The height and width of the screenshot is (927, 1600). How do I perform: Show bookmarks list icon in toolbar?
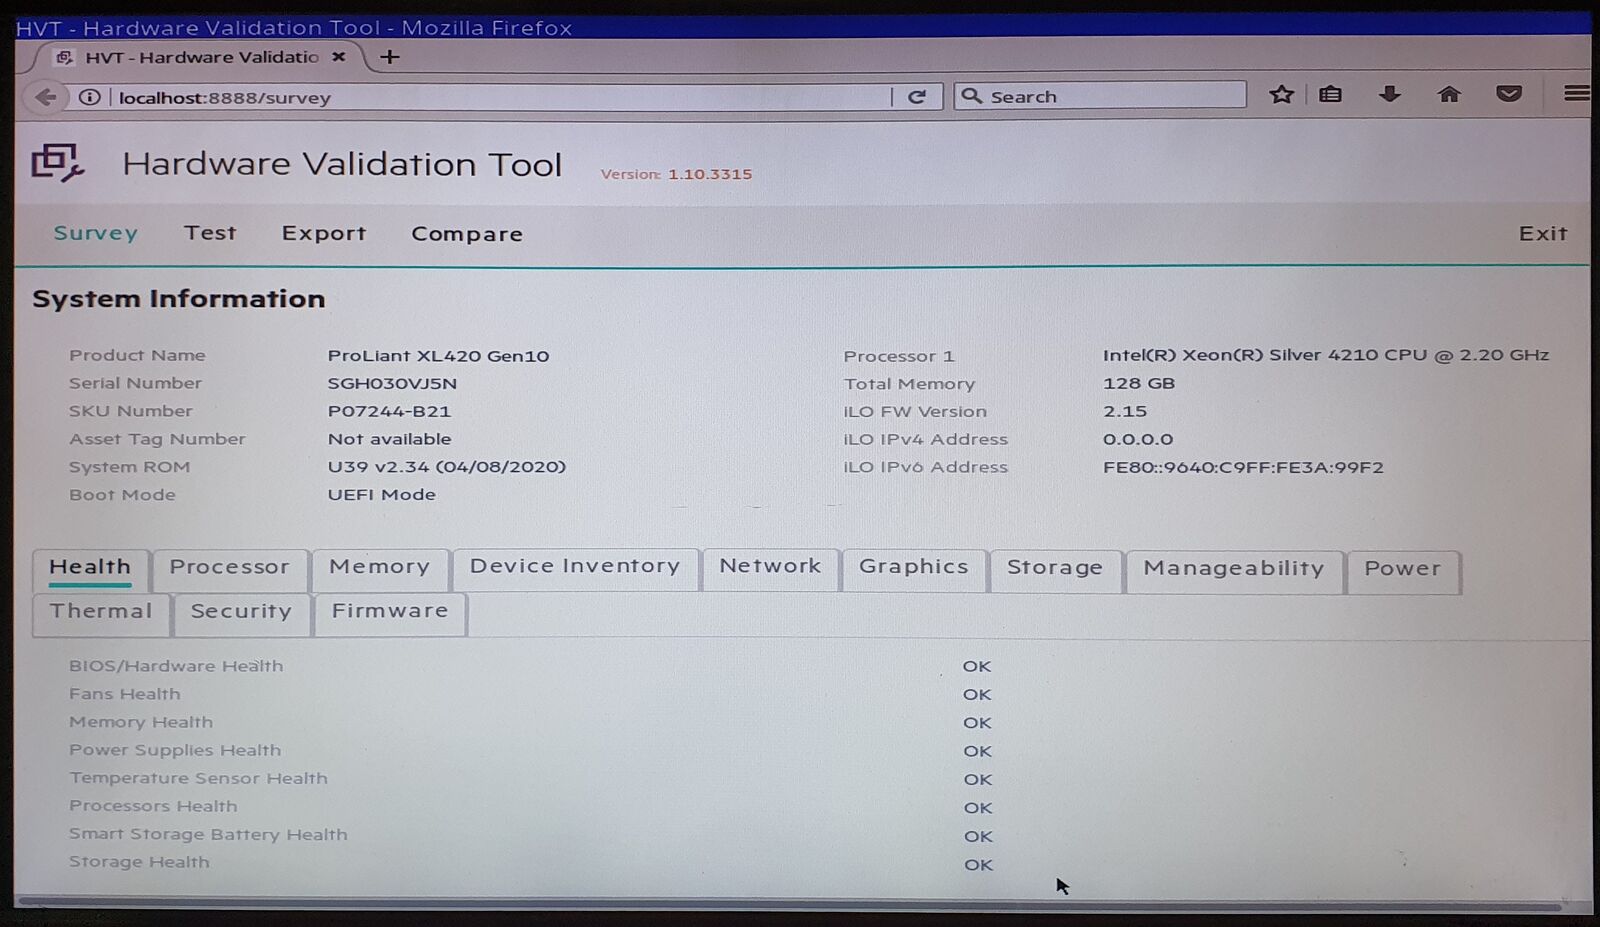[x=1330, y=94]
